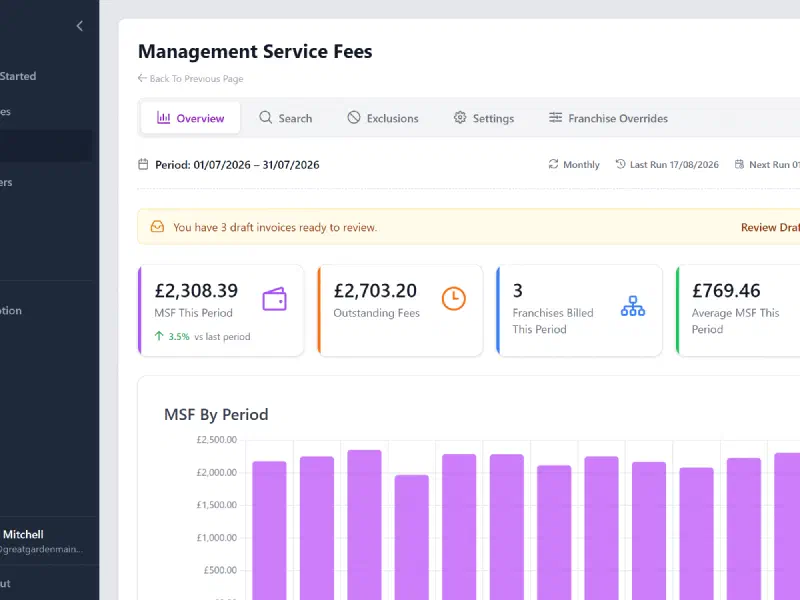
Task: Click the purple wallet icon on MSF card
Action: pos(274,299)
